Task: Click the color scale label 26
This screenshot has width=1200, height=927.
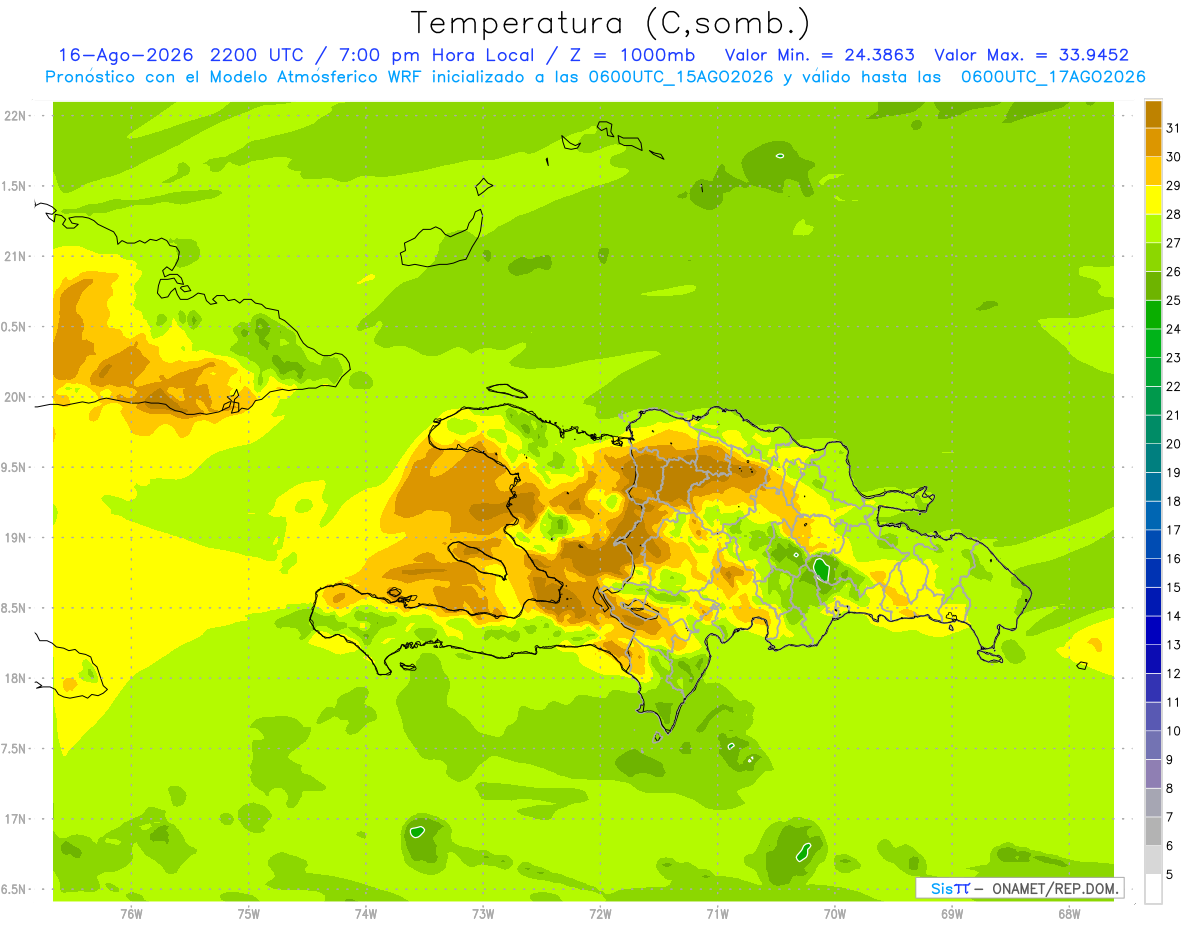Action: (1174, 272)
